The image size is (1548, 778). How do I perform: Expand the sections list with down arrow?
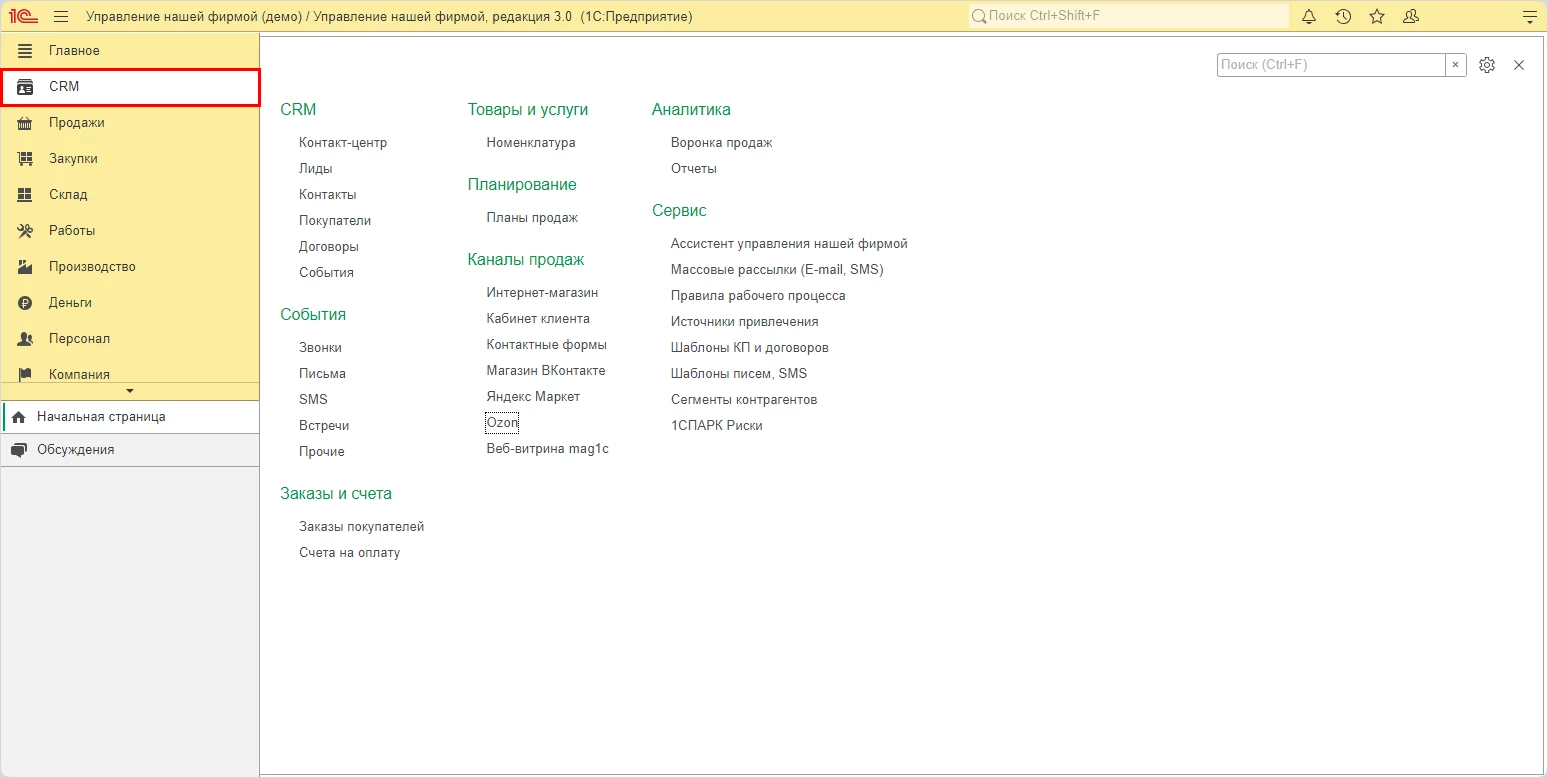pyautogui.click(x=130, y=390)
